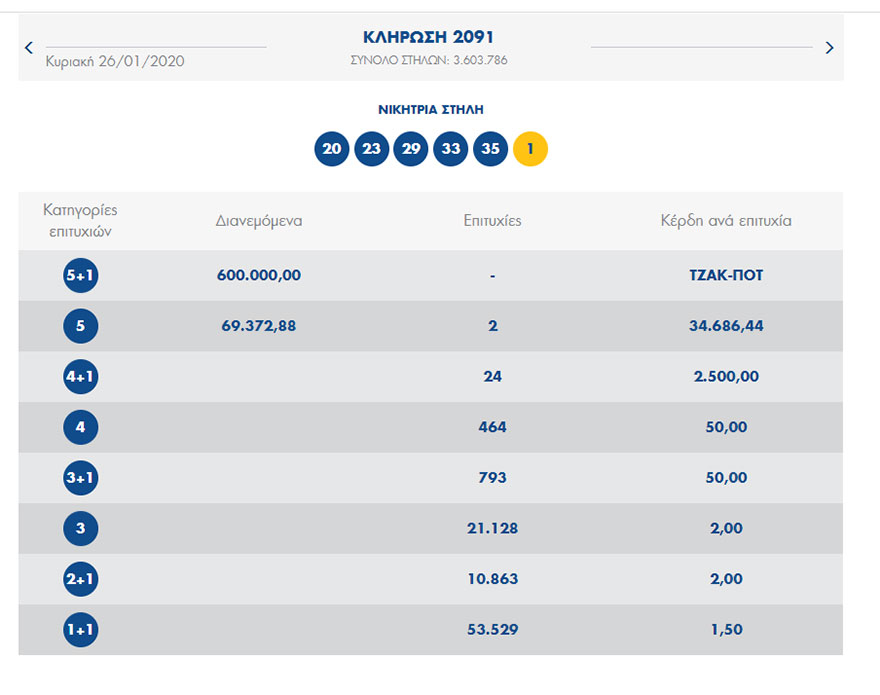Click the ΚΛΗΡΩΣΗ 2091 heading
Image resolution: width=880 pixels, height=695 pixels.
click(x=429, y=37)
